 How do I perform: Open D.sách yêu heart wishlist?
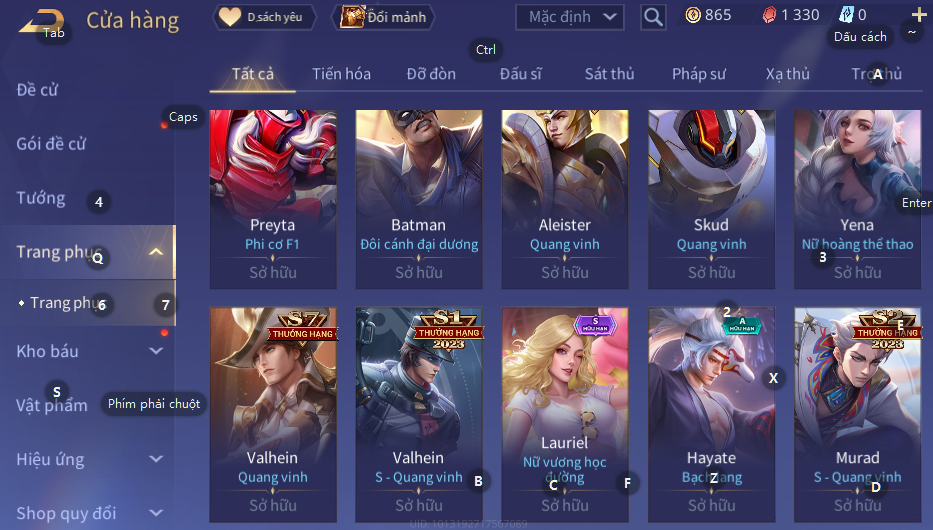264,17
